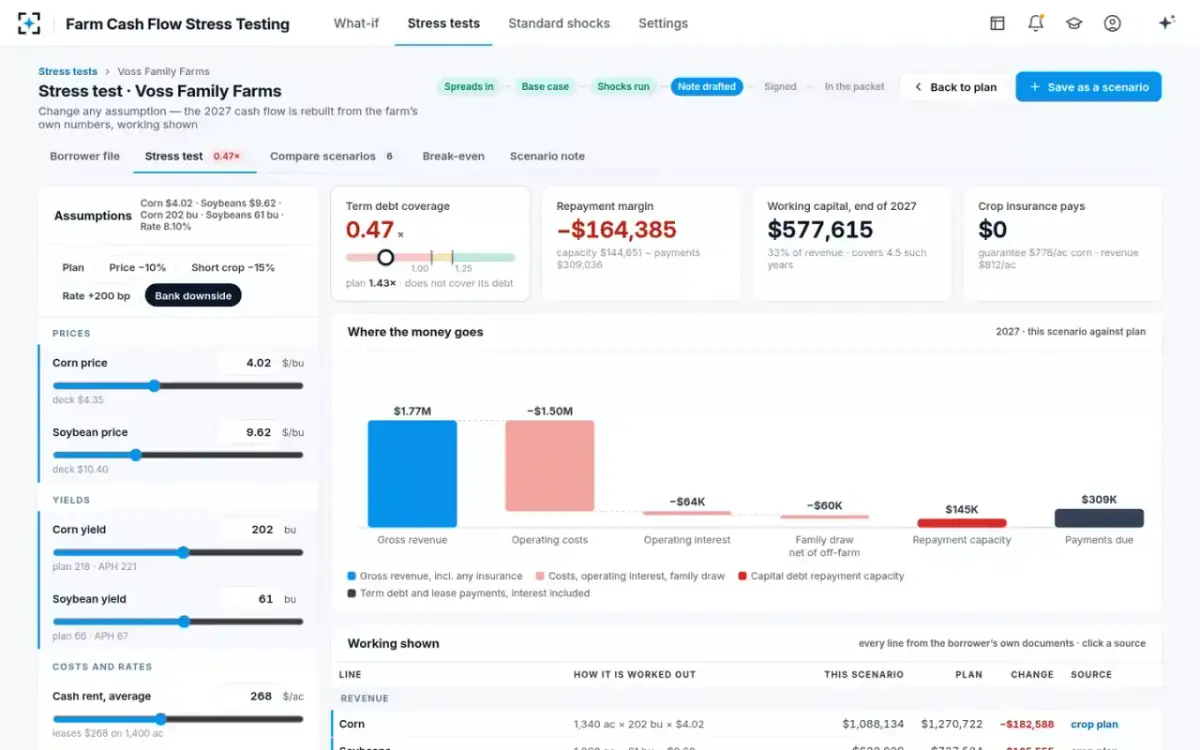Open Standard shocks tab
This screenshot has width=1200, height=750.
[x=559, y=23]
